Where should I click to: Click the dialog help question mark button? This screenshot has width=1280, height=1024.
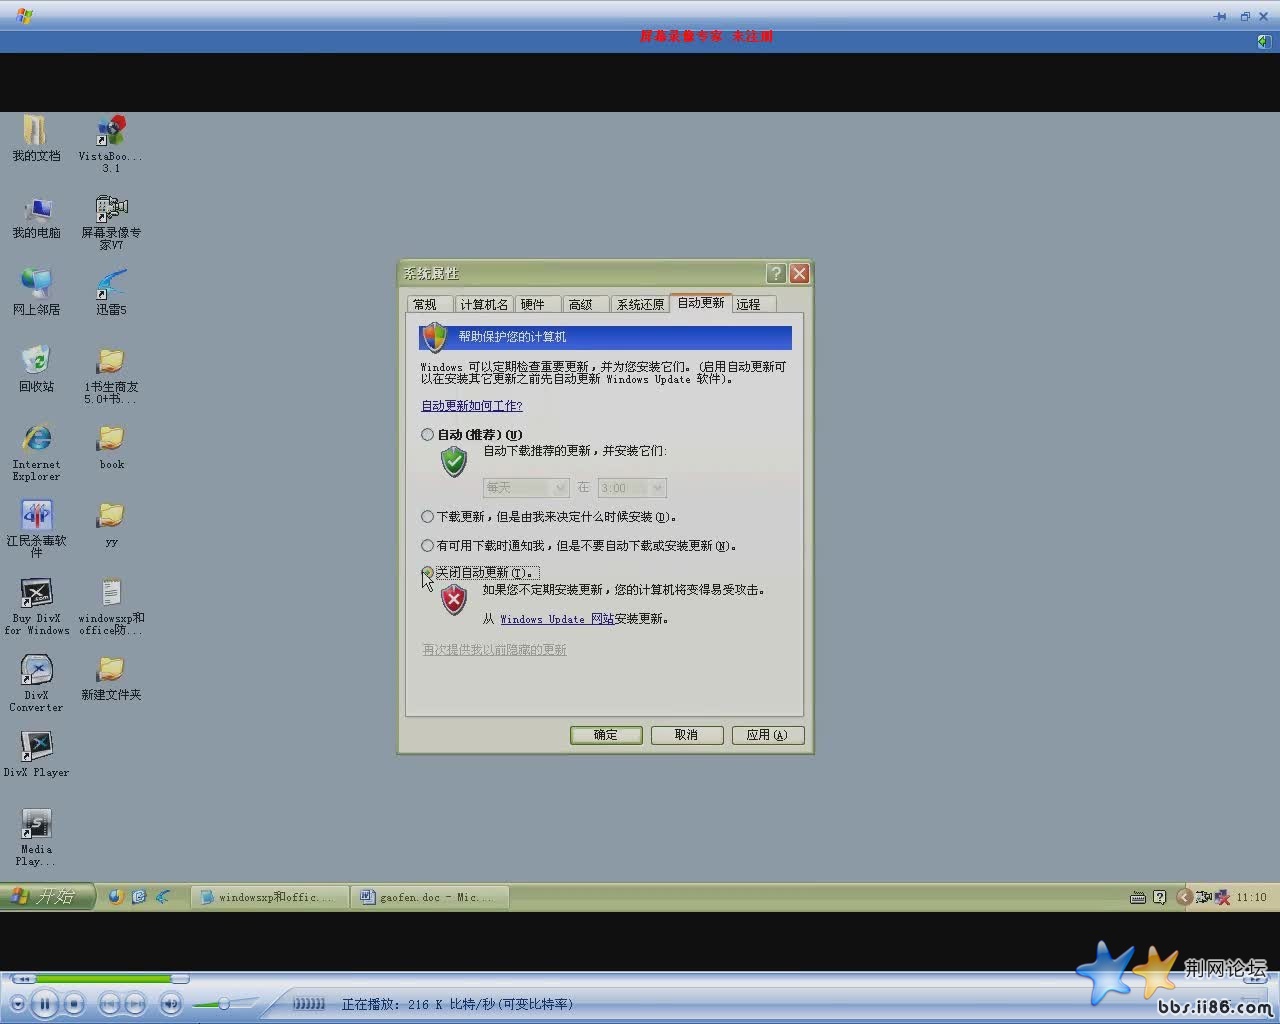[776, 274]
